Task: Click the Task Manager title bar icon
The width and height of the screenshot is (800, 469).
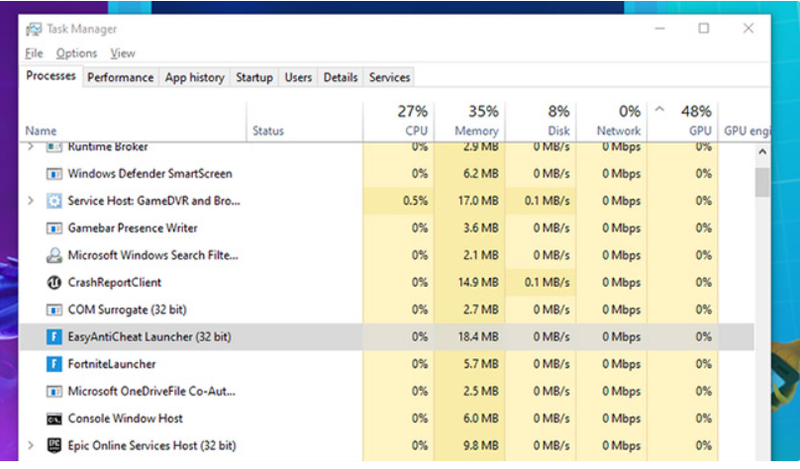Action: [x=34, y=29]
